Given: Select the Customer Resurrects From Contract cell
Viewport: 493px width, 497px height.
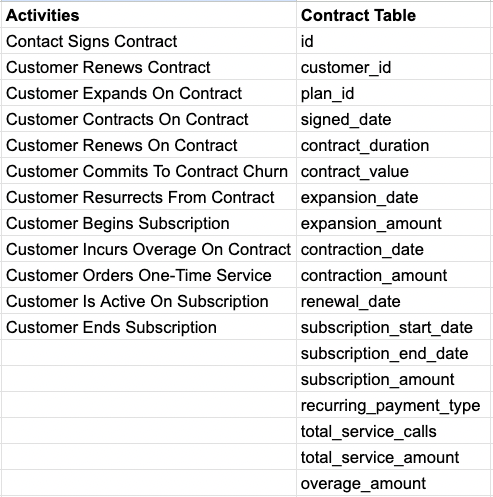Looking at the screenshot, I should tap(149, 197).
